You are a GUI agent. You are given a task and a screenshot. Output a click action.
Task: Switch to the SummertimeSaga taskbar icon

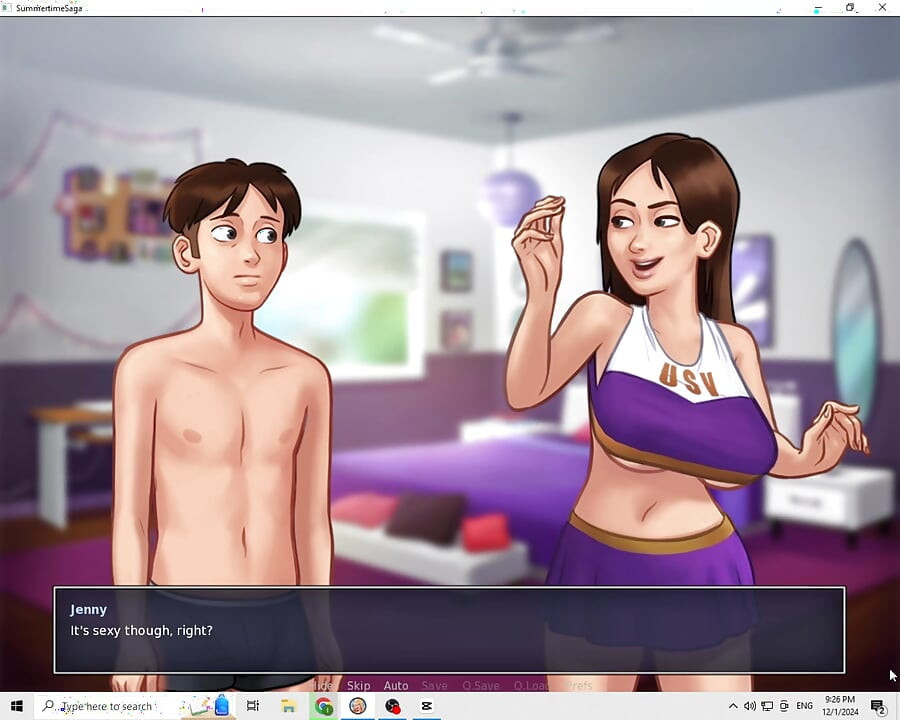tap(358, 706)
